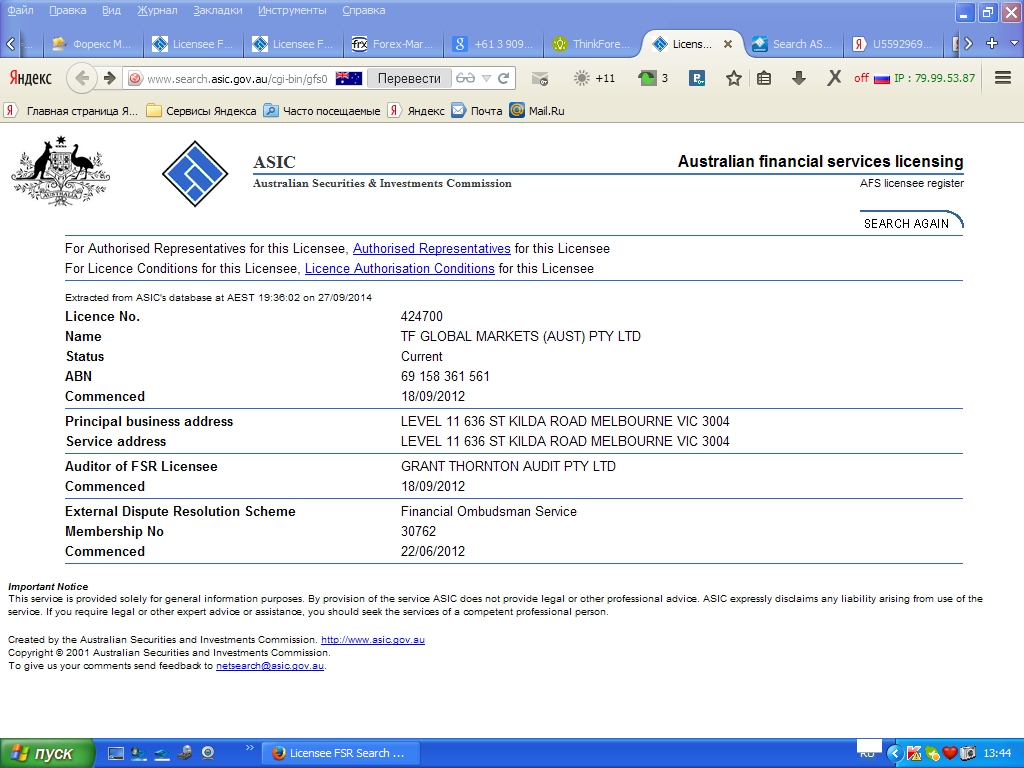Click the Russian flag IP indicator
This screenshot has height=768, width=1024.
tap(882, 79)
